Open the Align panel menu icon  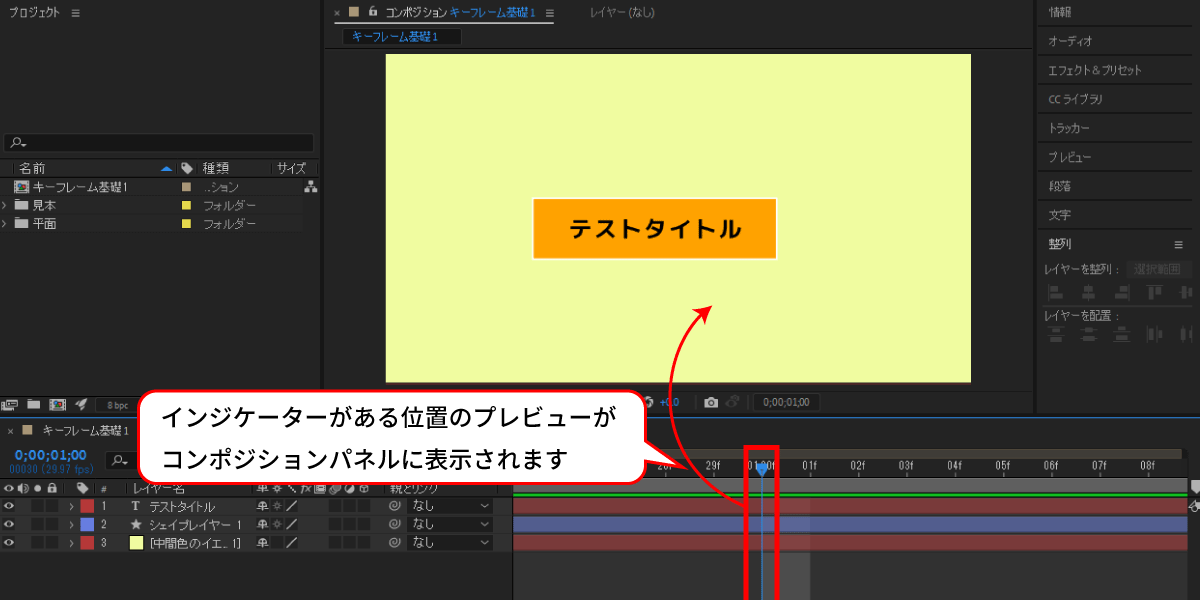click(1178, 244)
